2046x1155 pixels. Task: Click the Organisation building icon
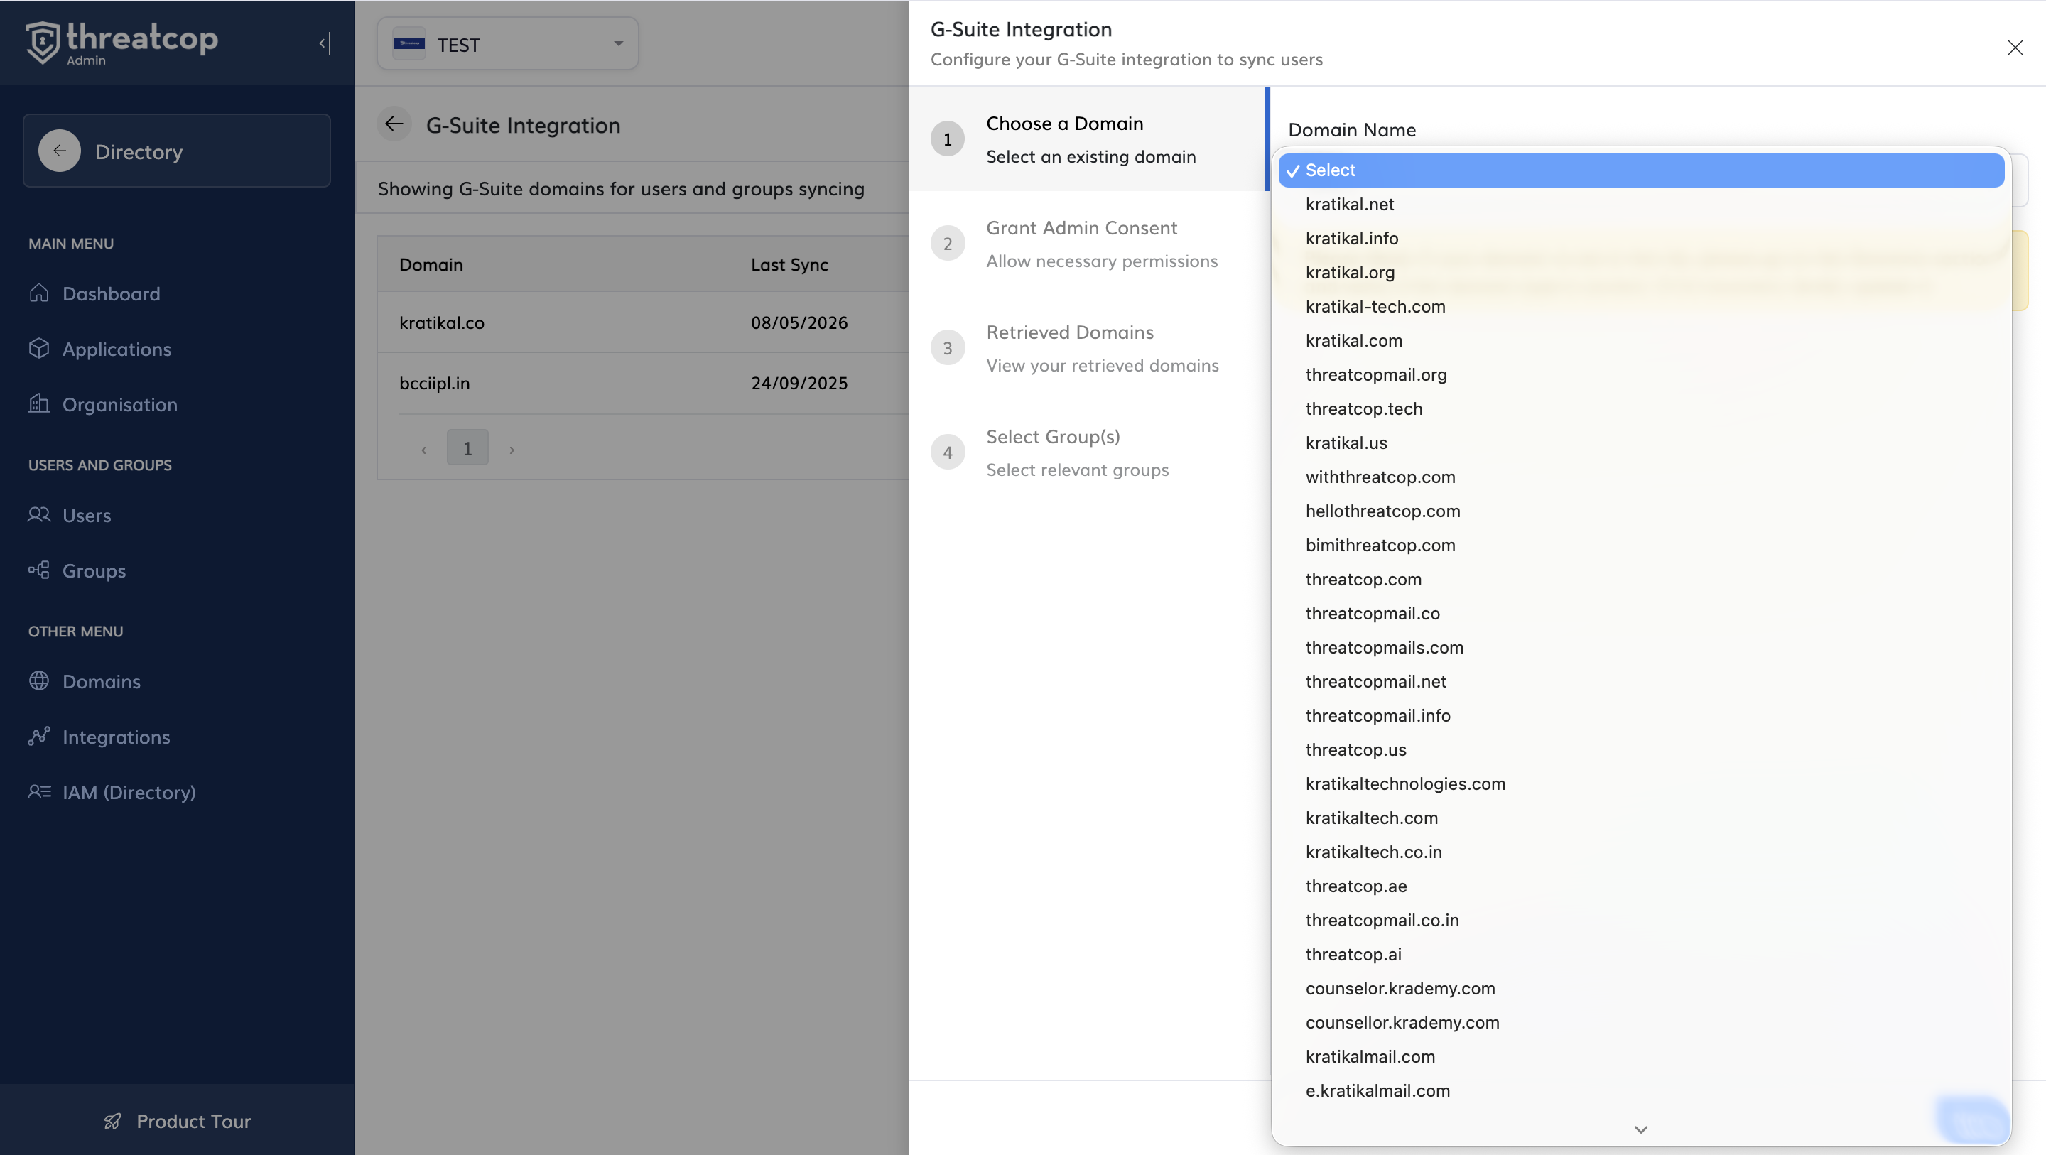[39, 404]
